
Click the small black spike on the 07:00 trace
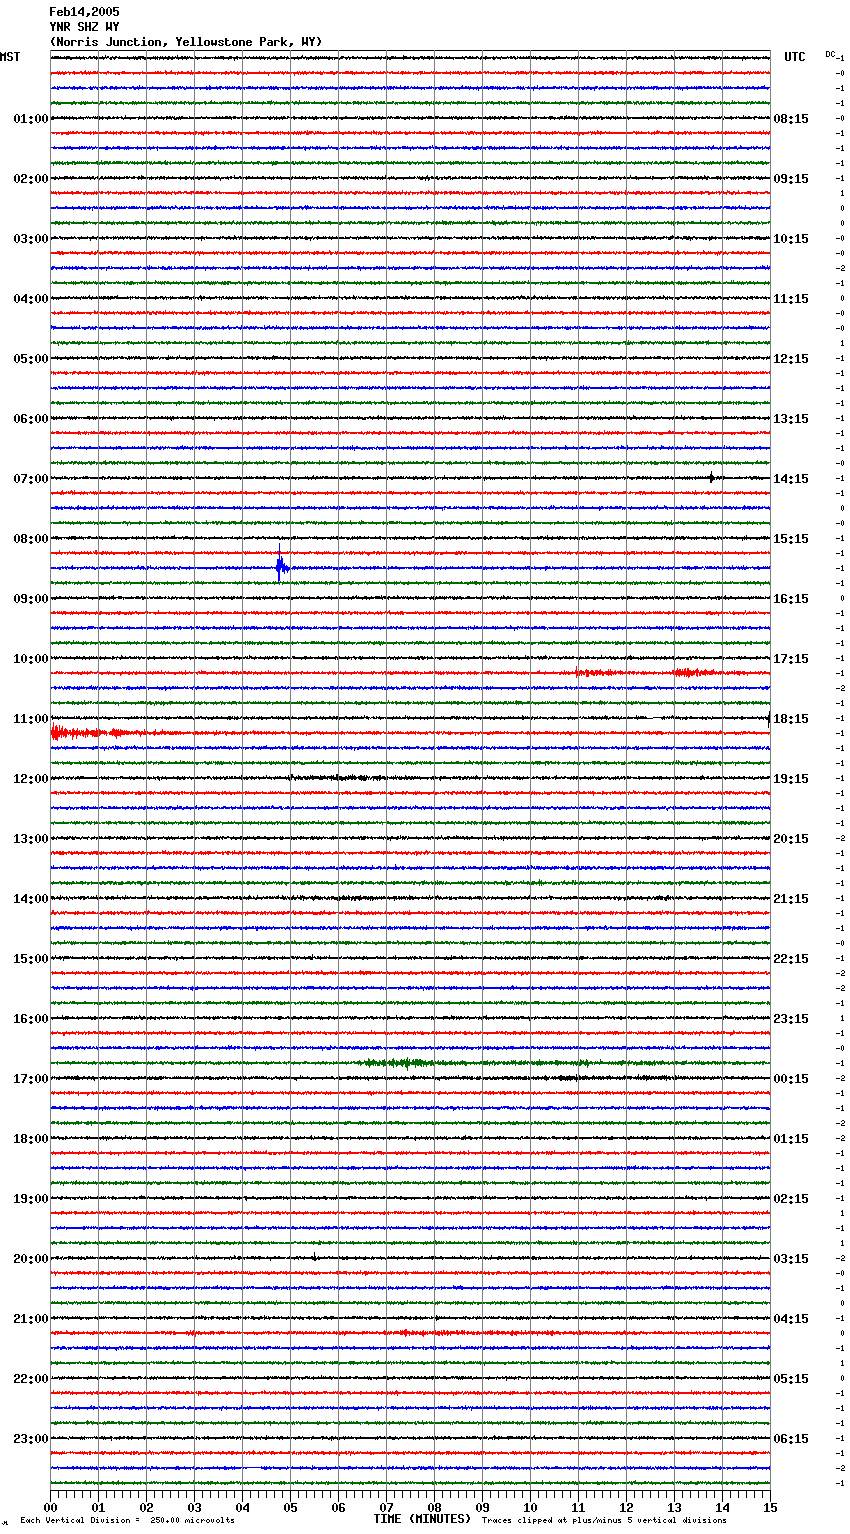[711, 478]
